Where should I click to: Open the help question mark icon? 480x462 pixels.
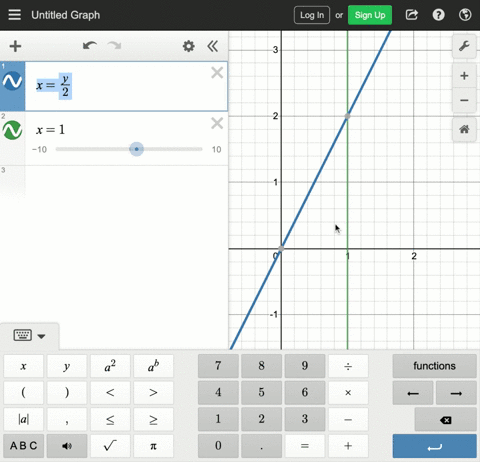(438, 15)
